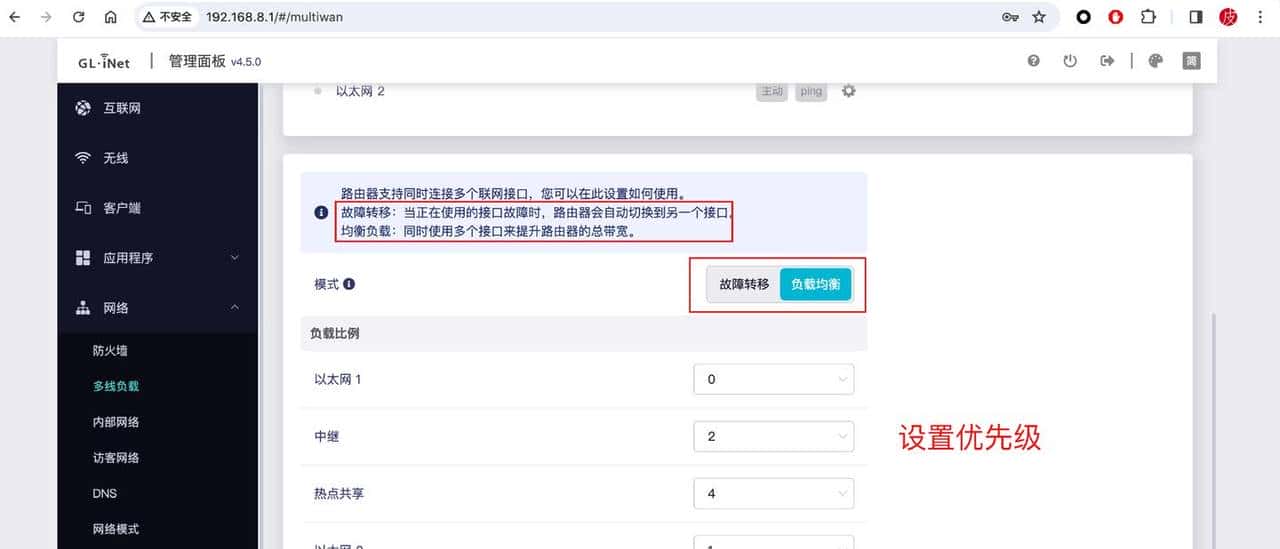Bookmark this page with the star icon
1280x549 pixels.
pyautogui.click(x=1039, y=17)
